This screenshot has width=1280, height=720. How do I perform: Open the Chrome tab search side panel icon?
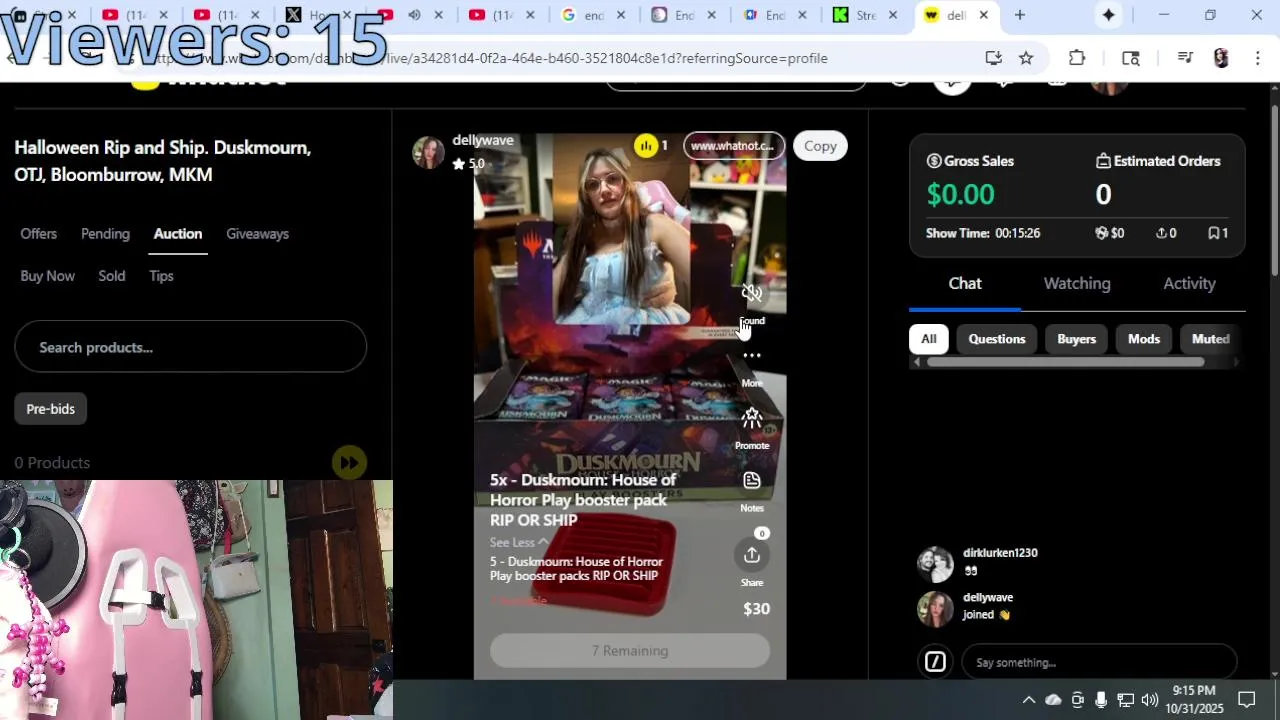pyautogui.click(x=1131, y=58)
